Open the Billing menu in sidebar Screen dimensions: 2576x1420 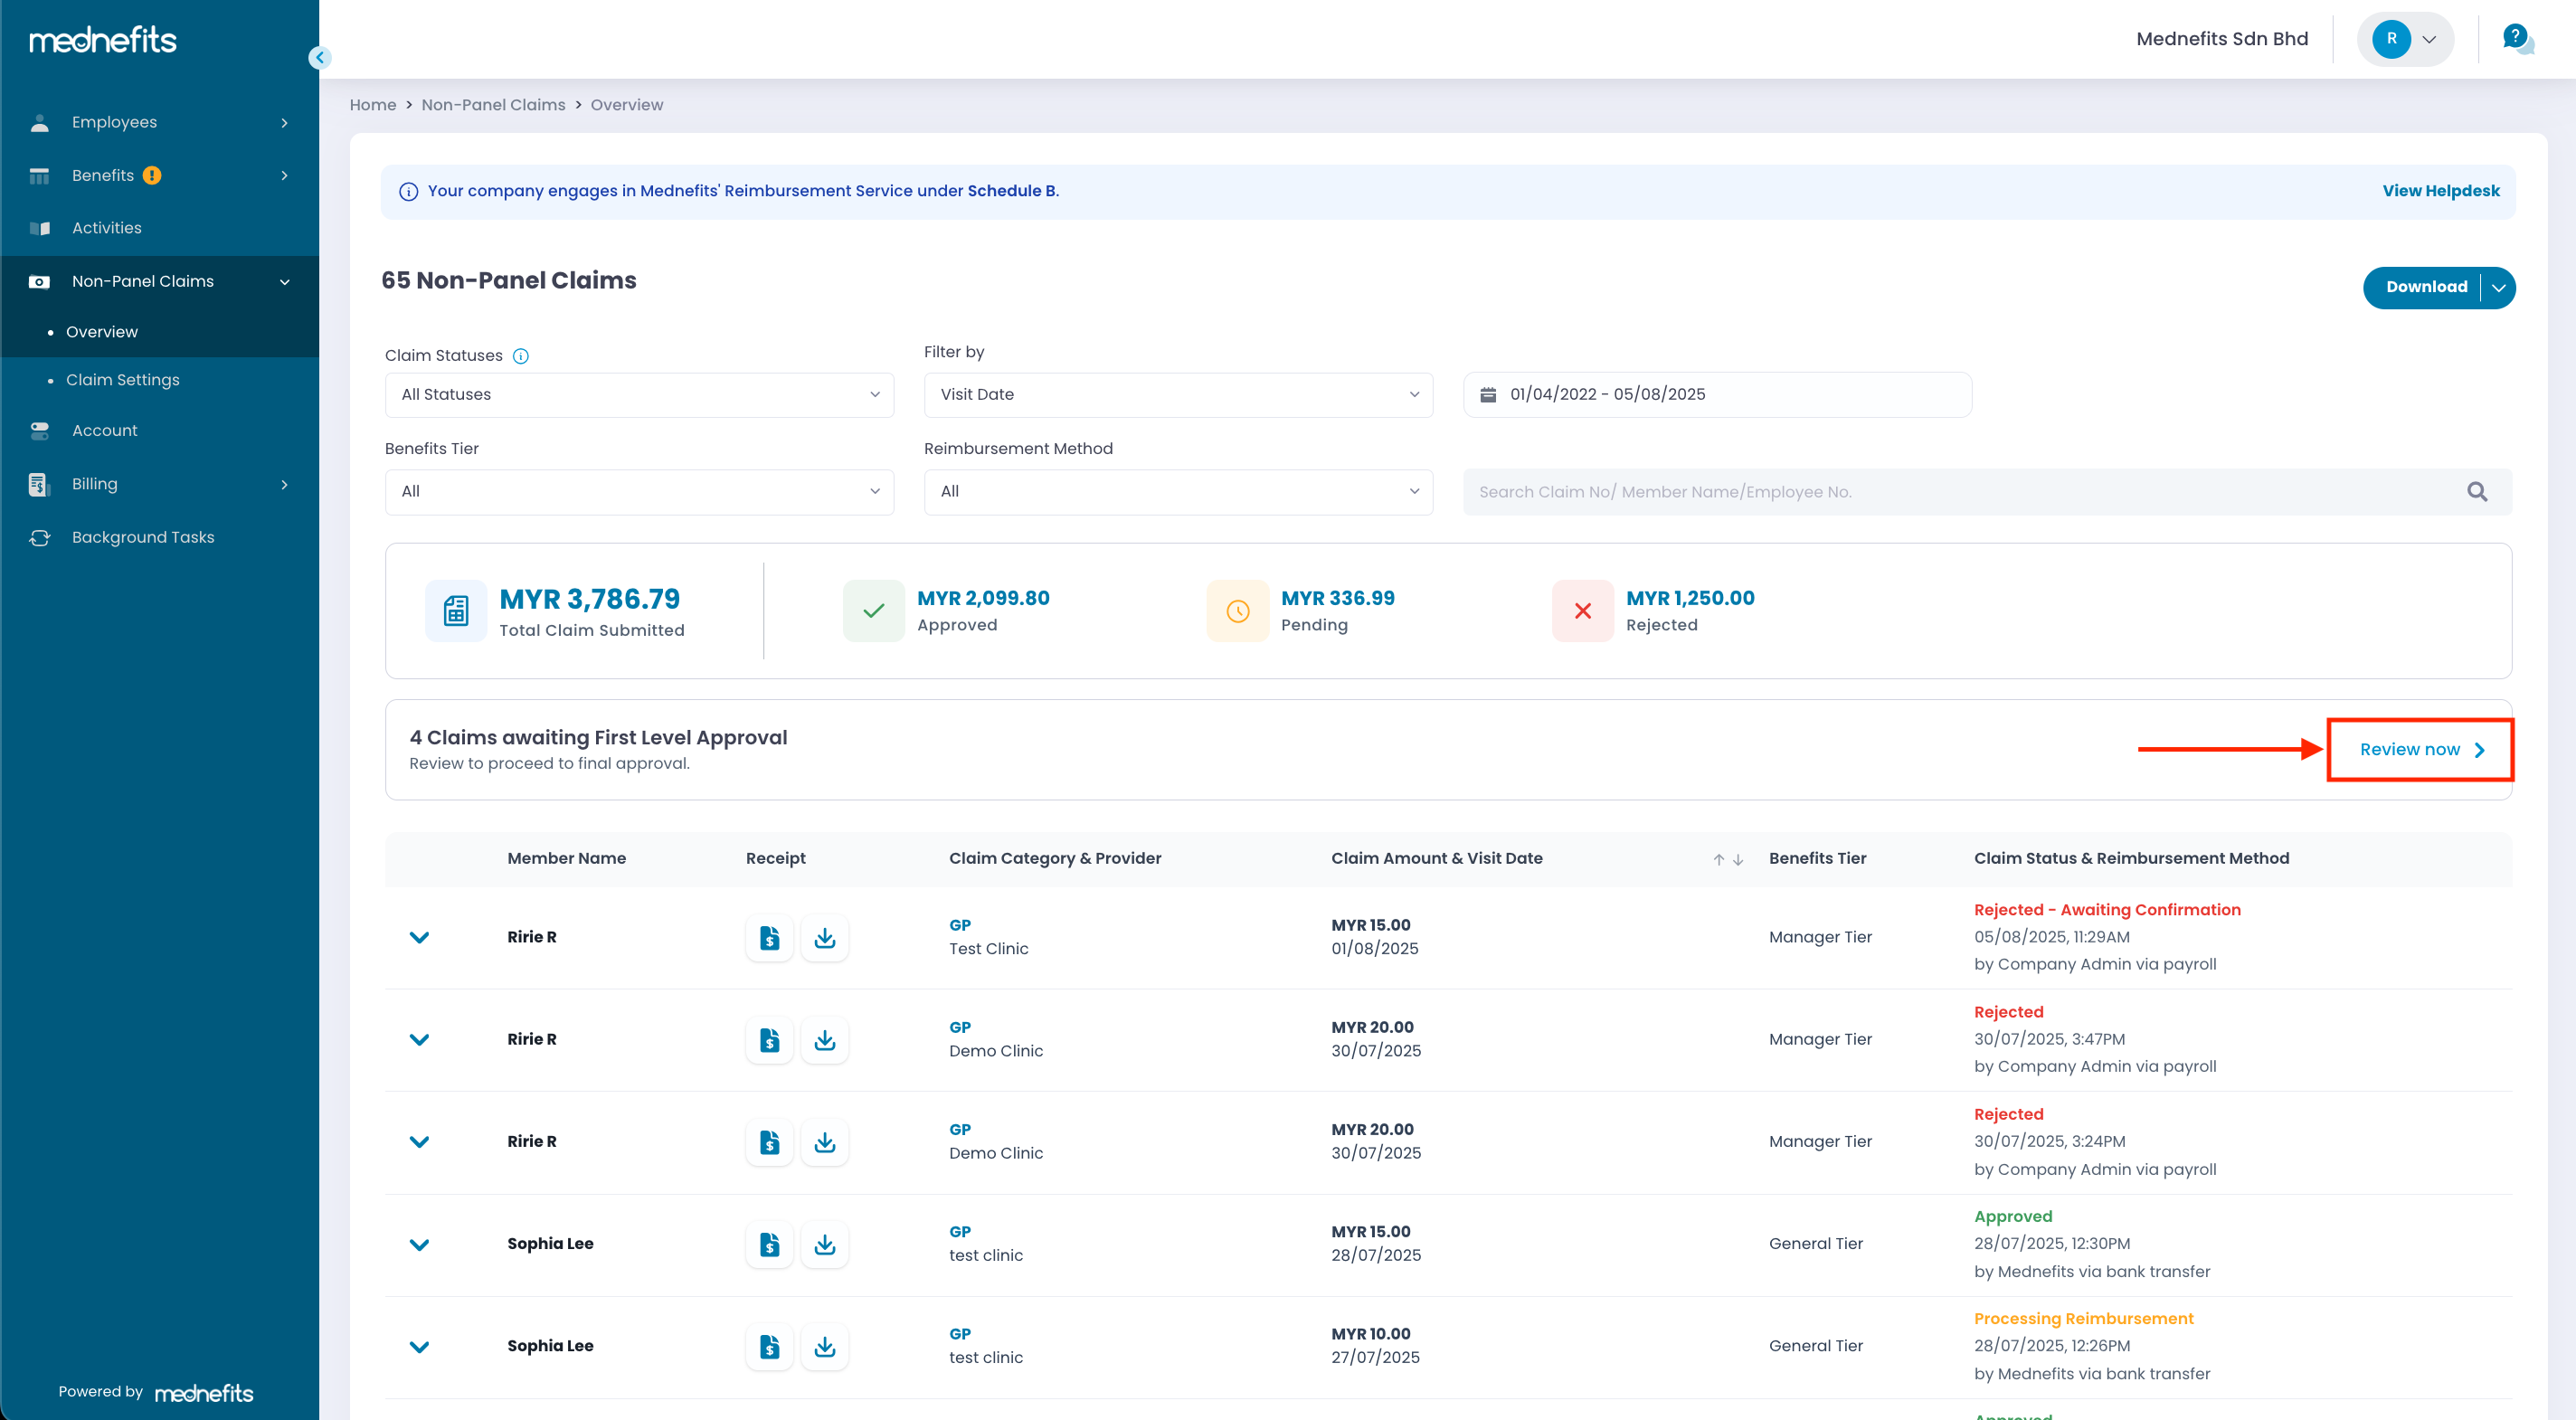click(x=160, y=484)
